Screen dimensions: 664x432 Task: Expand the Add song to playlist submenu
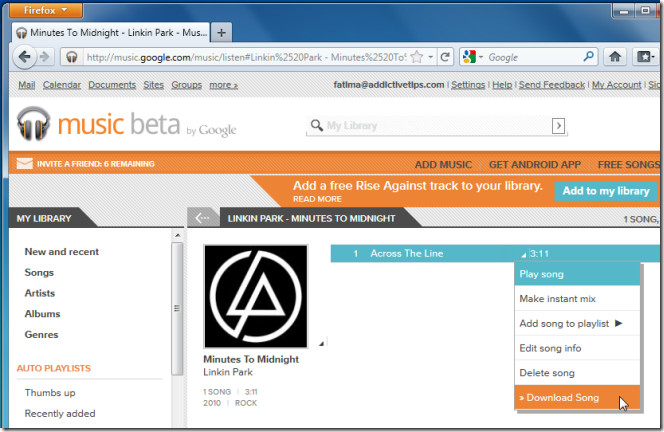(618, 323)
